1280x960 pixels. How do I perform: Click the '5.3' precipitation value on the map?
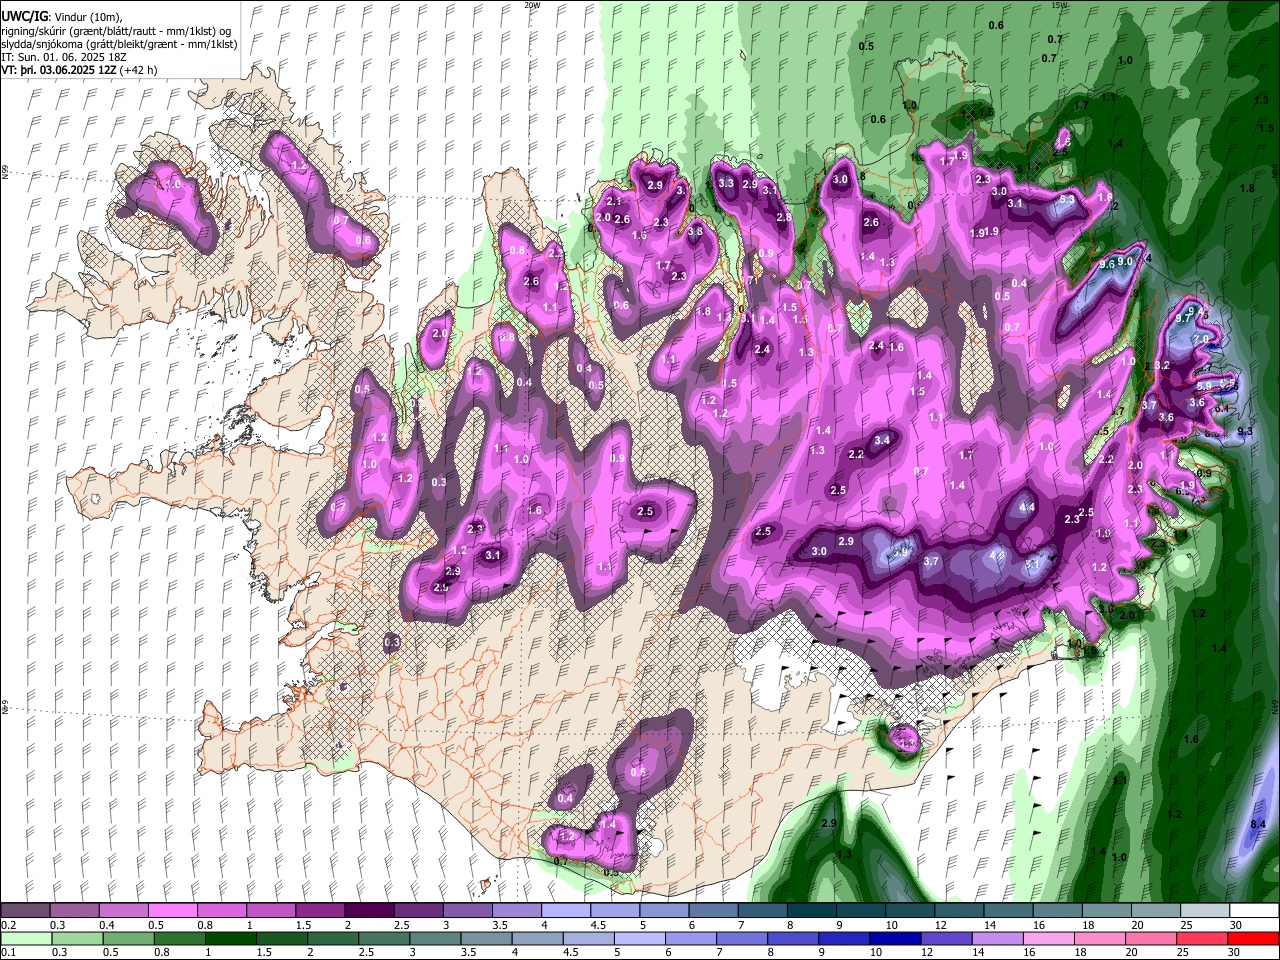(x=1067, y=200)
